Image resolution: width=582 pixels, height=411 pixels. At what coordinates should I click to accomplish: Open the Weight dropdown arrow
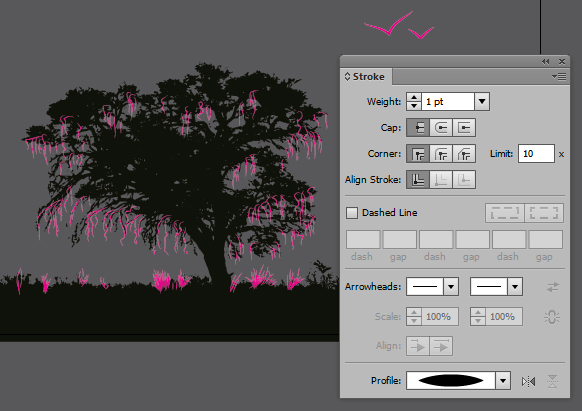[x=482, y=101]
